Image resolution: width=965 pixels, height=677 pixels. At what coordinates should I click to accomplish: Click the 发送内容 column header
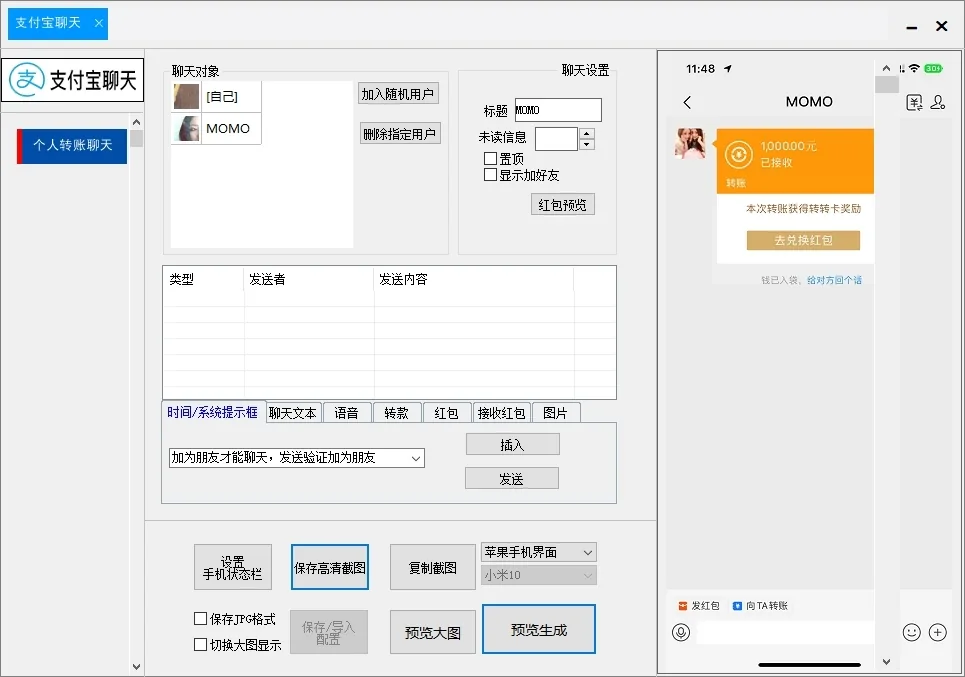point(474,279)
